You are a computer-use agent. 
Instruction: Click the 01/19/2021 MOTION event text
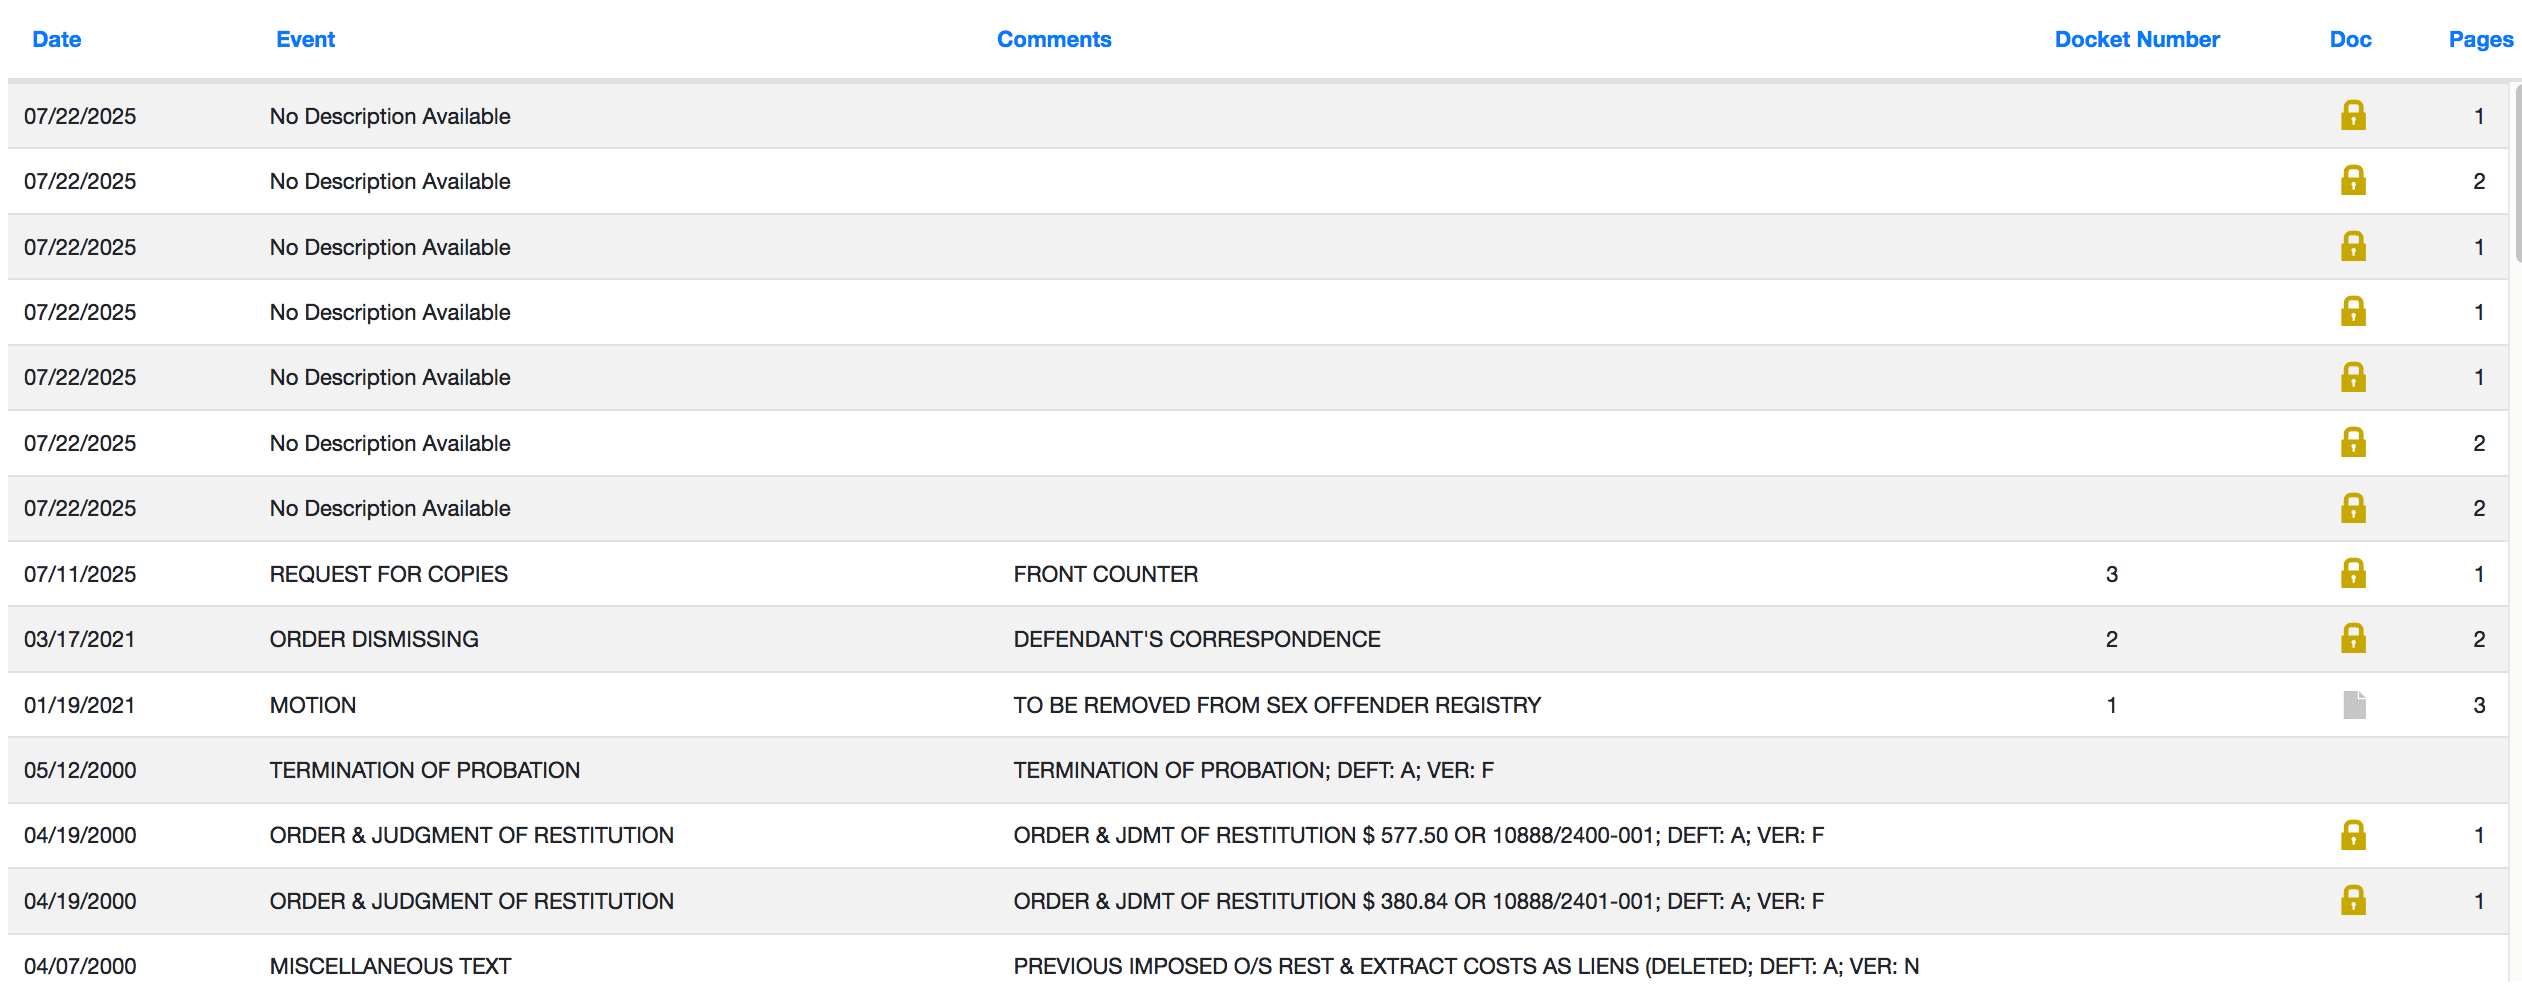click(312, 705)
